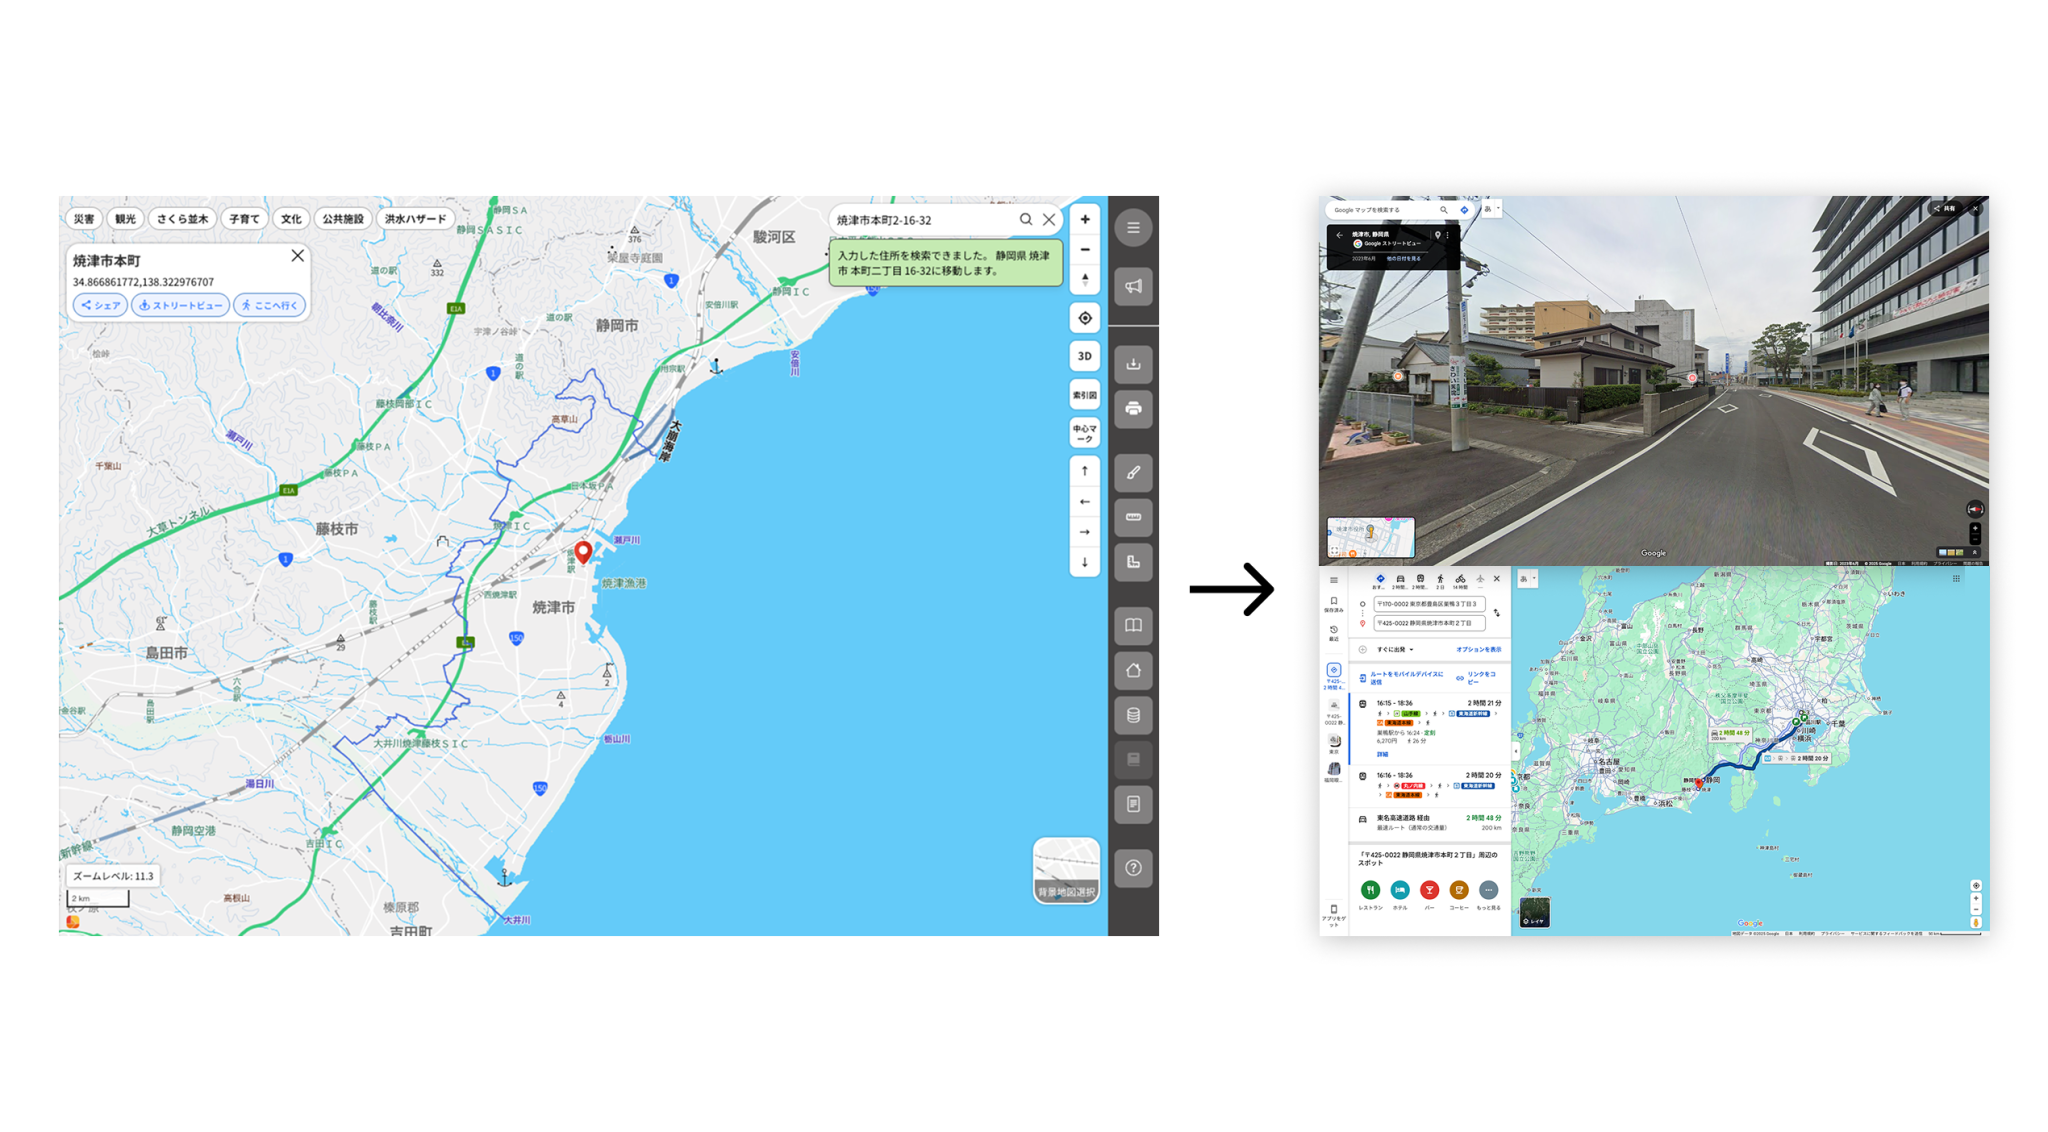The height and width of the screenshot is (1132, 2048).
Task: Enable the 災害 map layer
Action: point(86,218)
